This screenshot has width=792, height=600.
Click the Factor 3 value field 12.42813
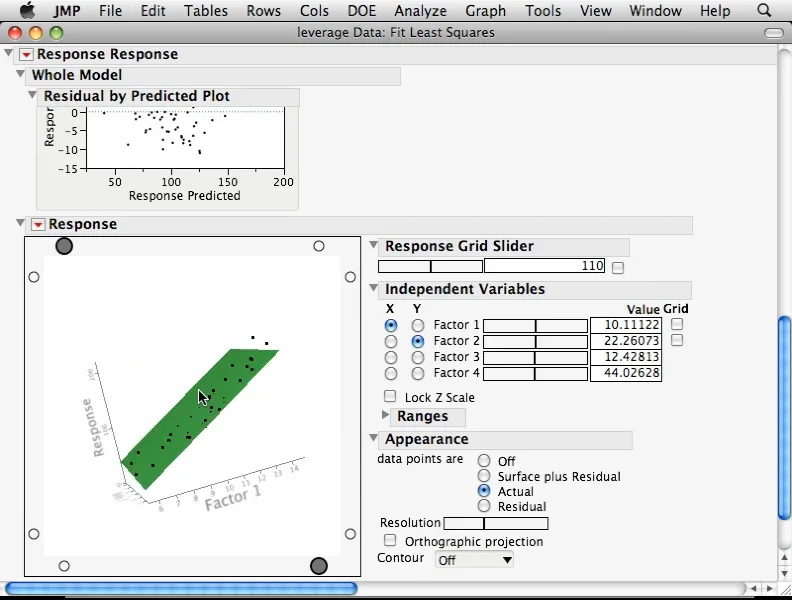pyautogui.click(x=626, y=357)
